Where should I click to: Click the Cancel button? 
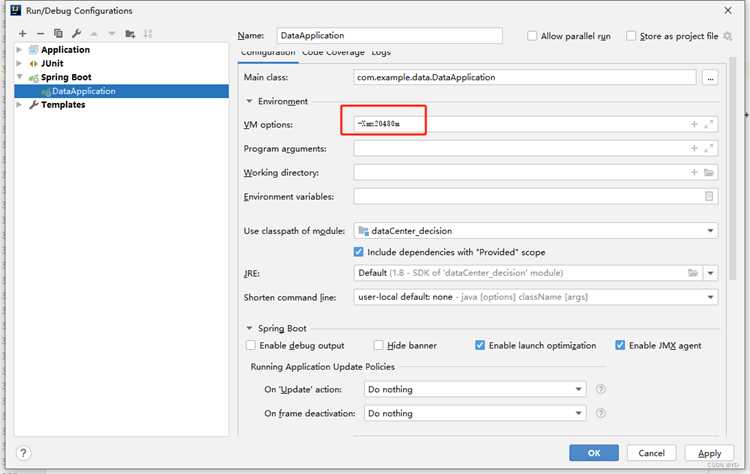[x=651, y=452]
